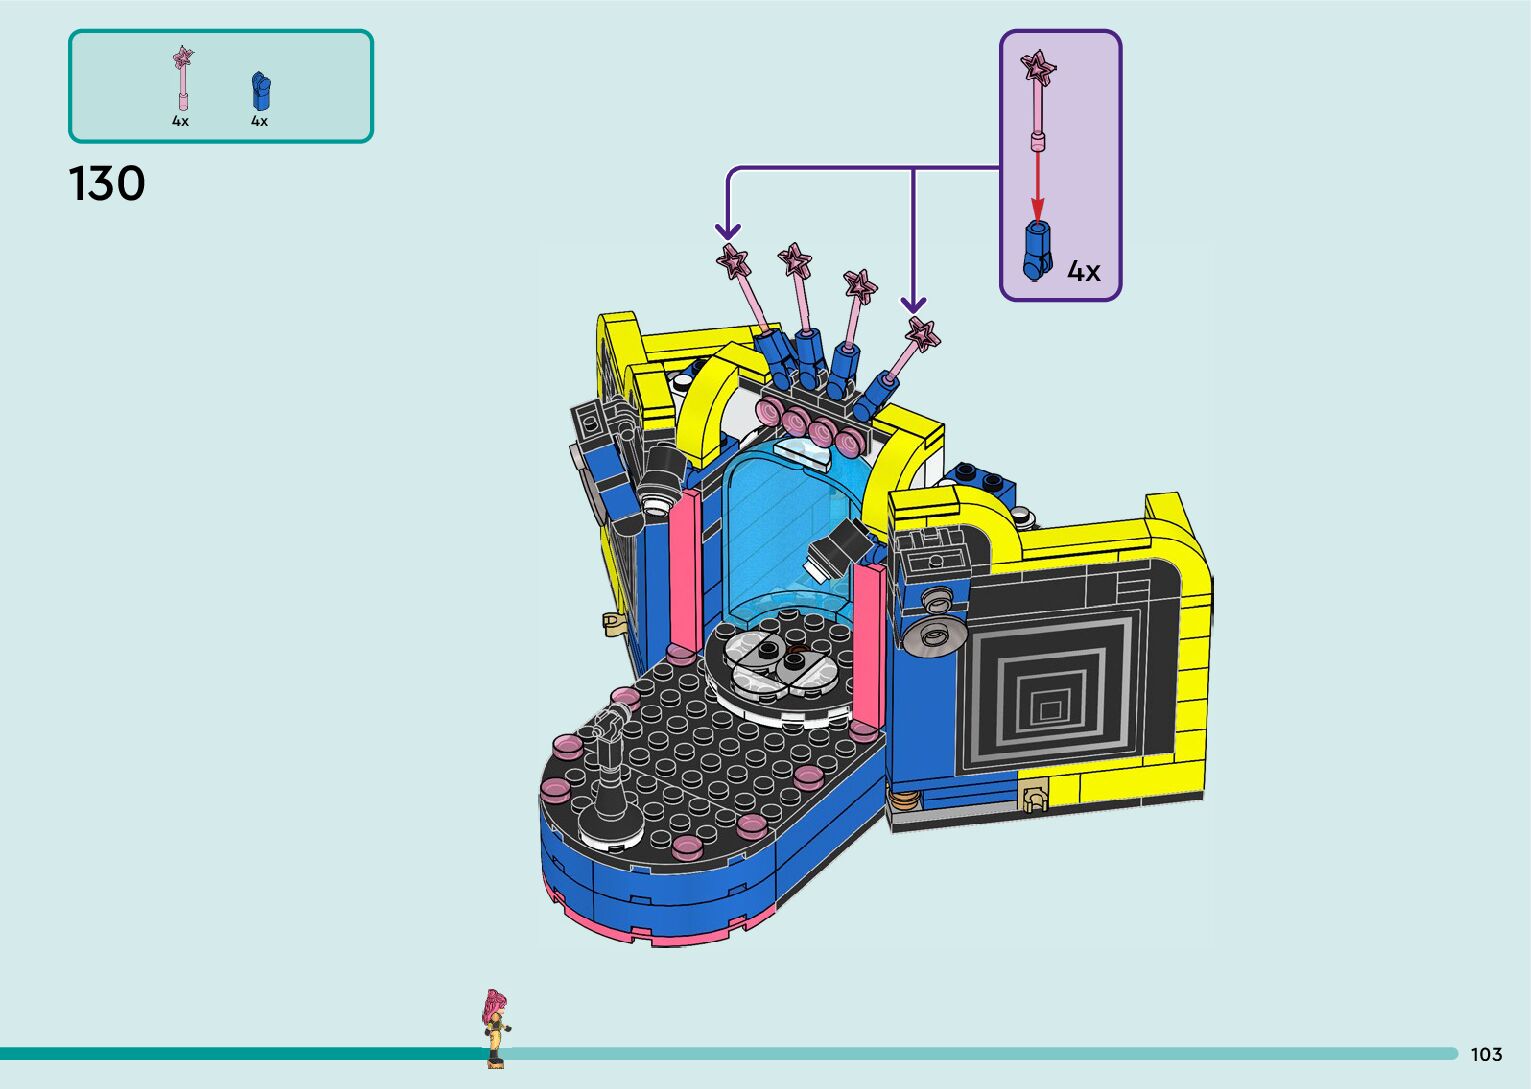
Task: Click the filled dark teal progress section
Action: [x=240, y=1053]
